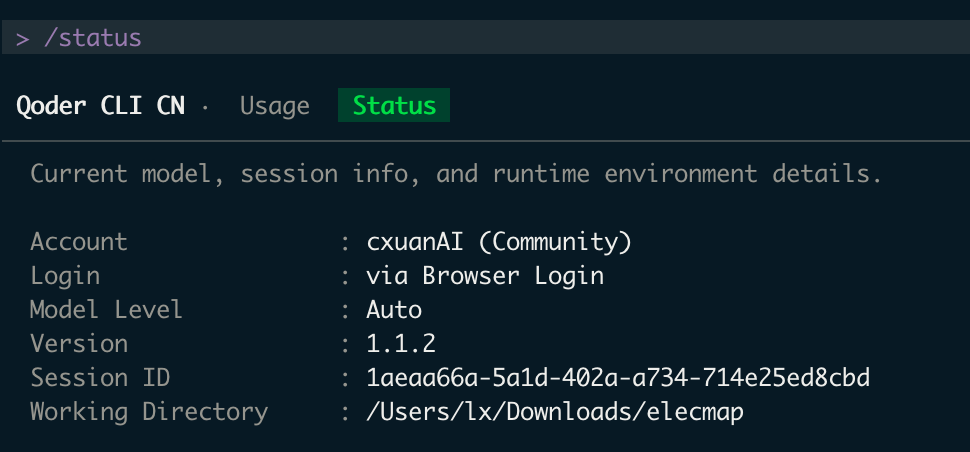Click the Model Level label
Screen dimensions: 970x452
pos(106,309)
